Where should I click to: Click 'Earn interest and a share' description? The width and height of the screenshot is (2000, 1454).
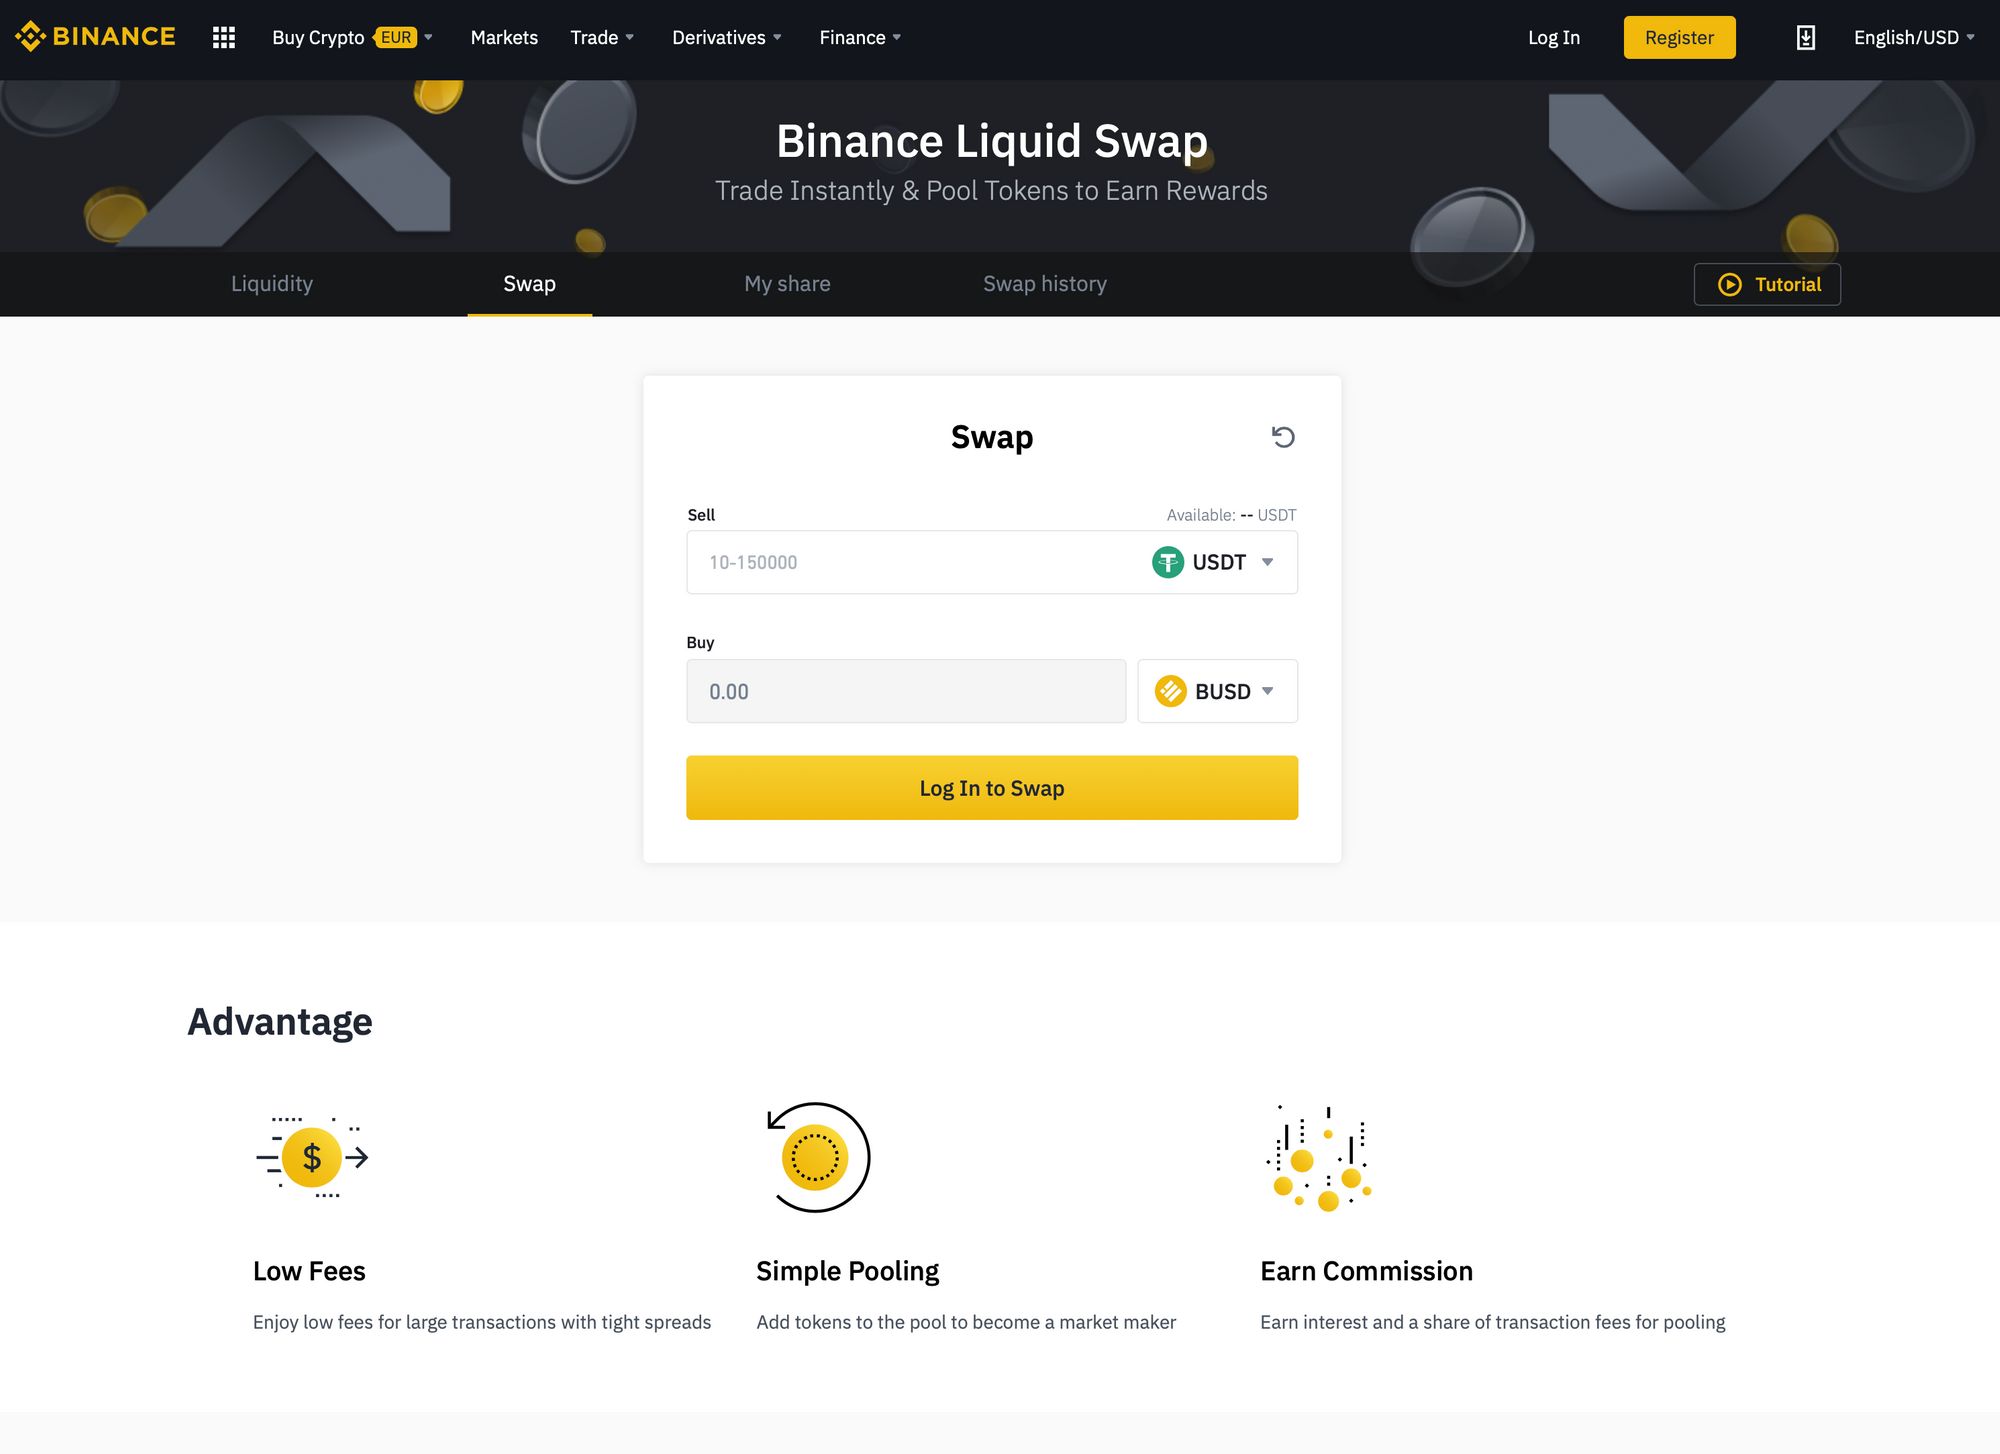tap(1493, 1322)
